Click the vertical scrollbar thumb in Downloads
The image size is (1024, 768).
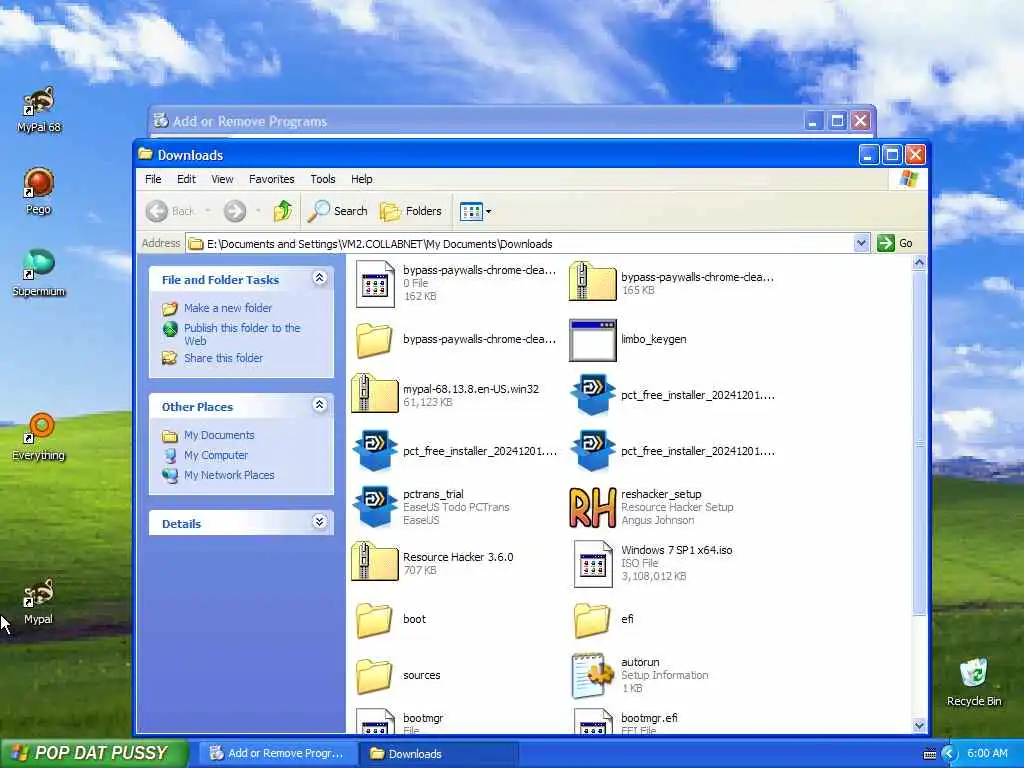[x=919, y=443]
